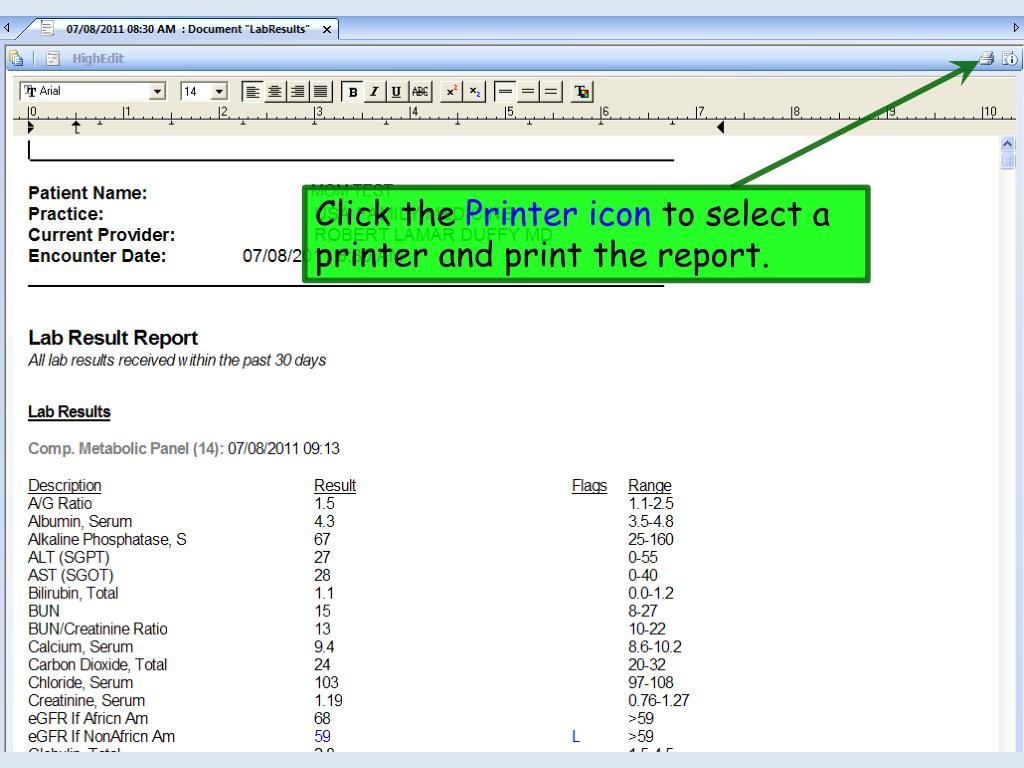
Task: Click the right margin marker on ruler
Action: 720,127
